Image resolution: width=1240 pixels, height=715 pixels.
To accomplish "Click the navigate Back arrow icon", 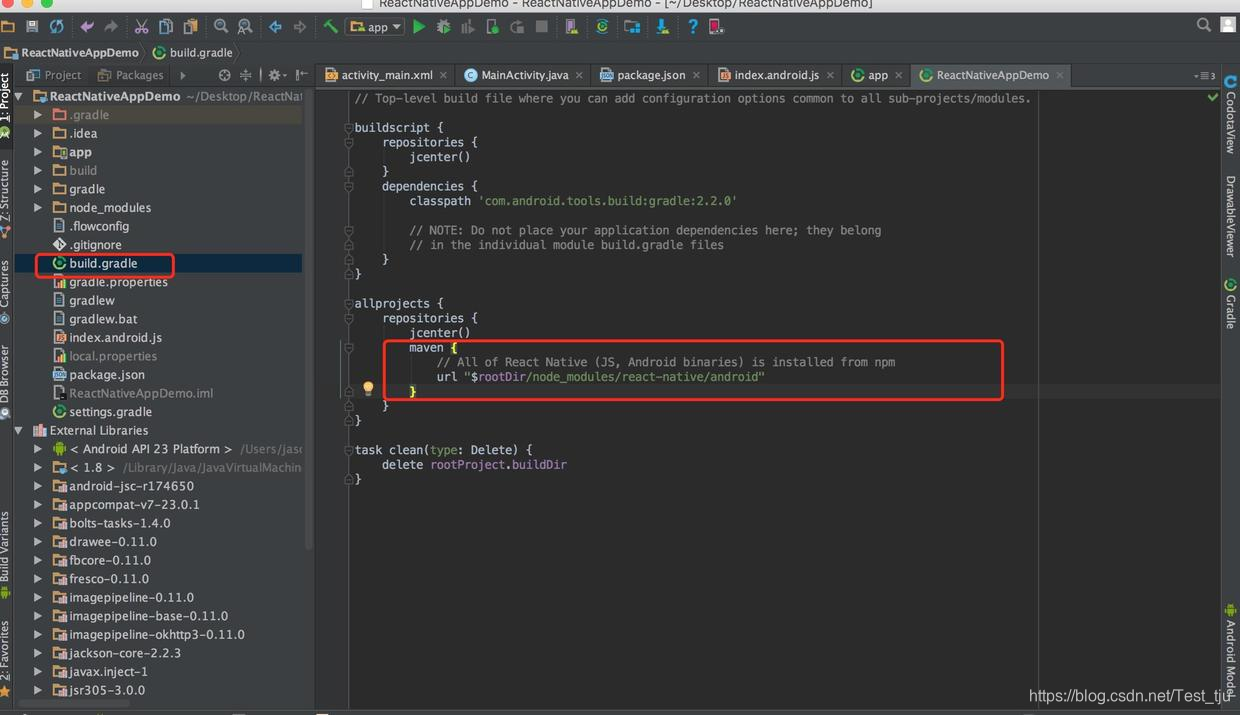I will [275, 26].
